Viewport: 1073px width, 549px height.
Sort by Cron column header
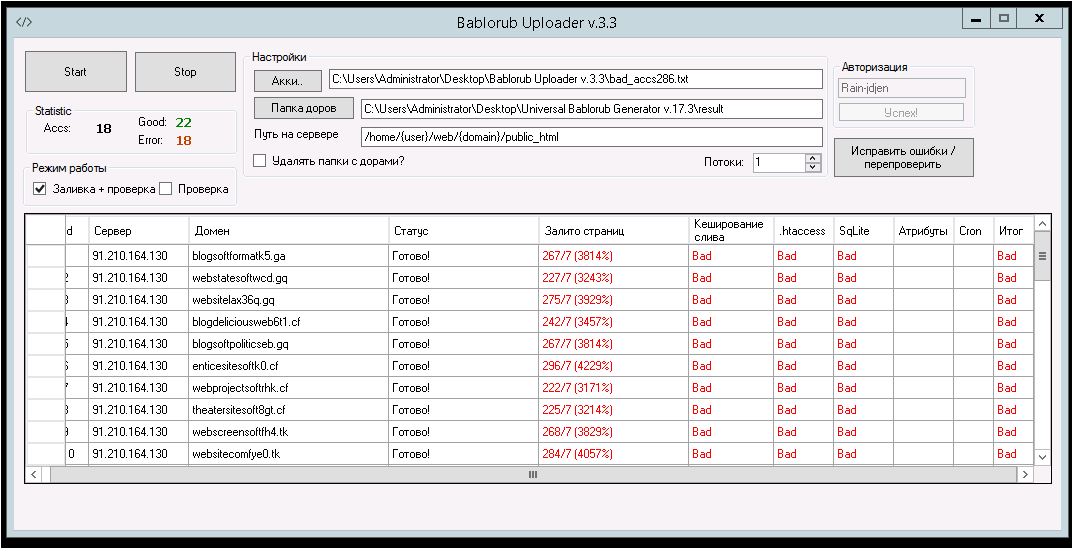(x=973, y=231)
